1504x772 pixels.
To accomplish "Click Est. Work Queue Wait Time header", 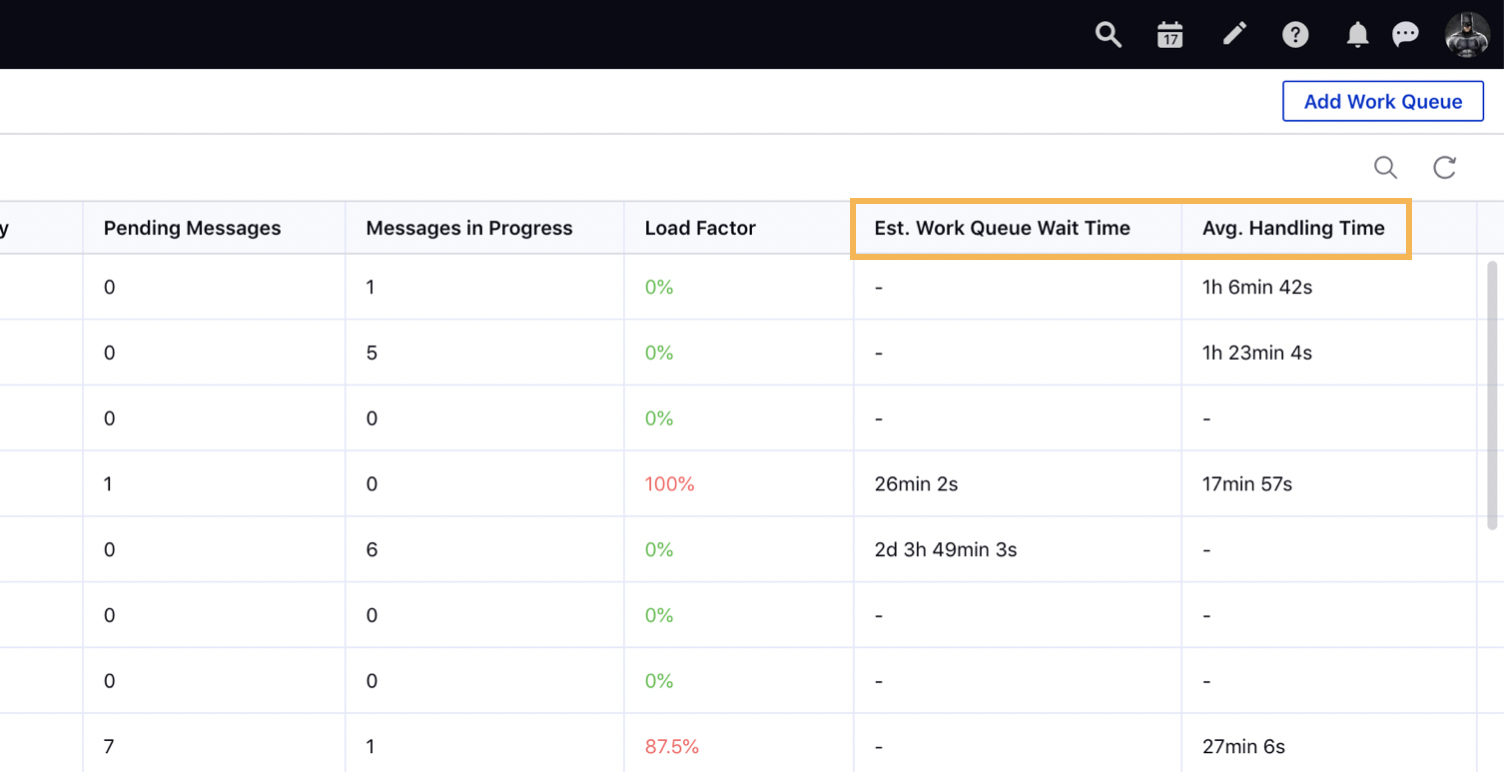I will 1002,228.
